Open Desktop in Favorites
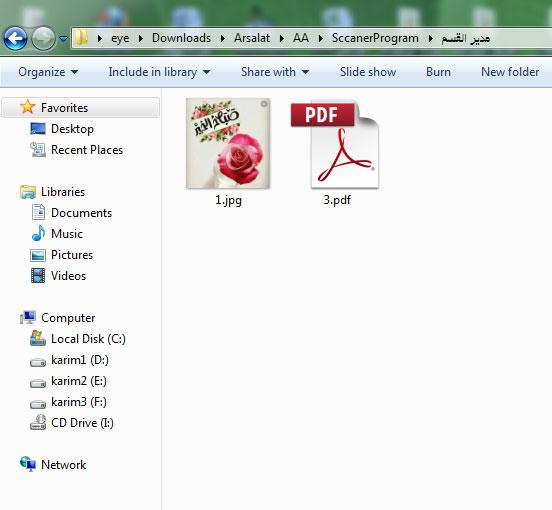552x510 pixels. pyautogui.click(x=72, y=129)
